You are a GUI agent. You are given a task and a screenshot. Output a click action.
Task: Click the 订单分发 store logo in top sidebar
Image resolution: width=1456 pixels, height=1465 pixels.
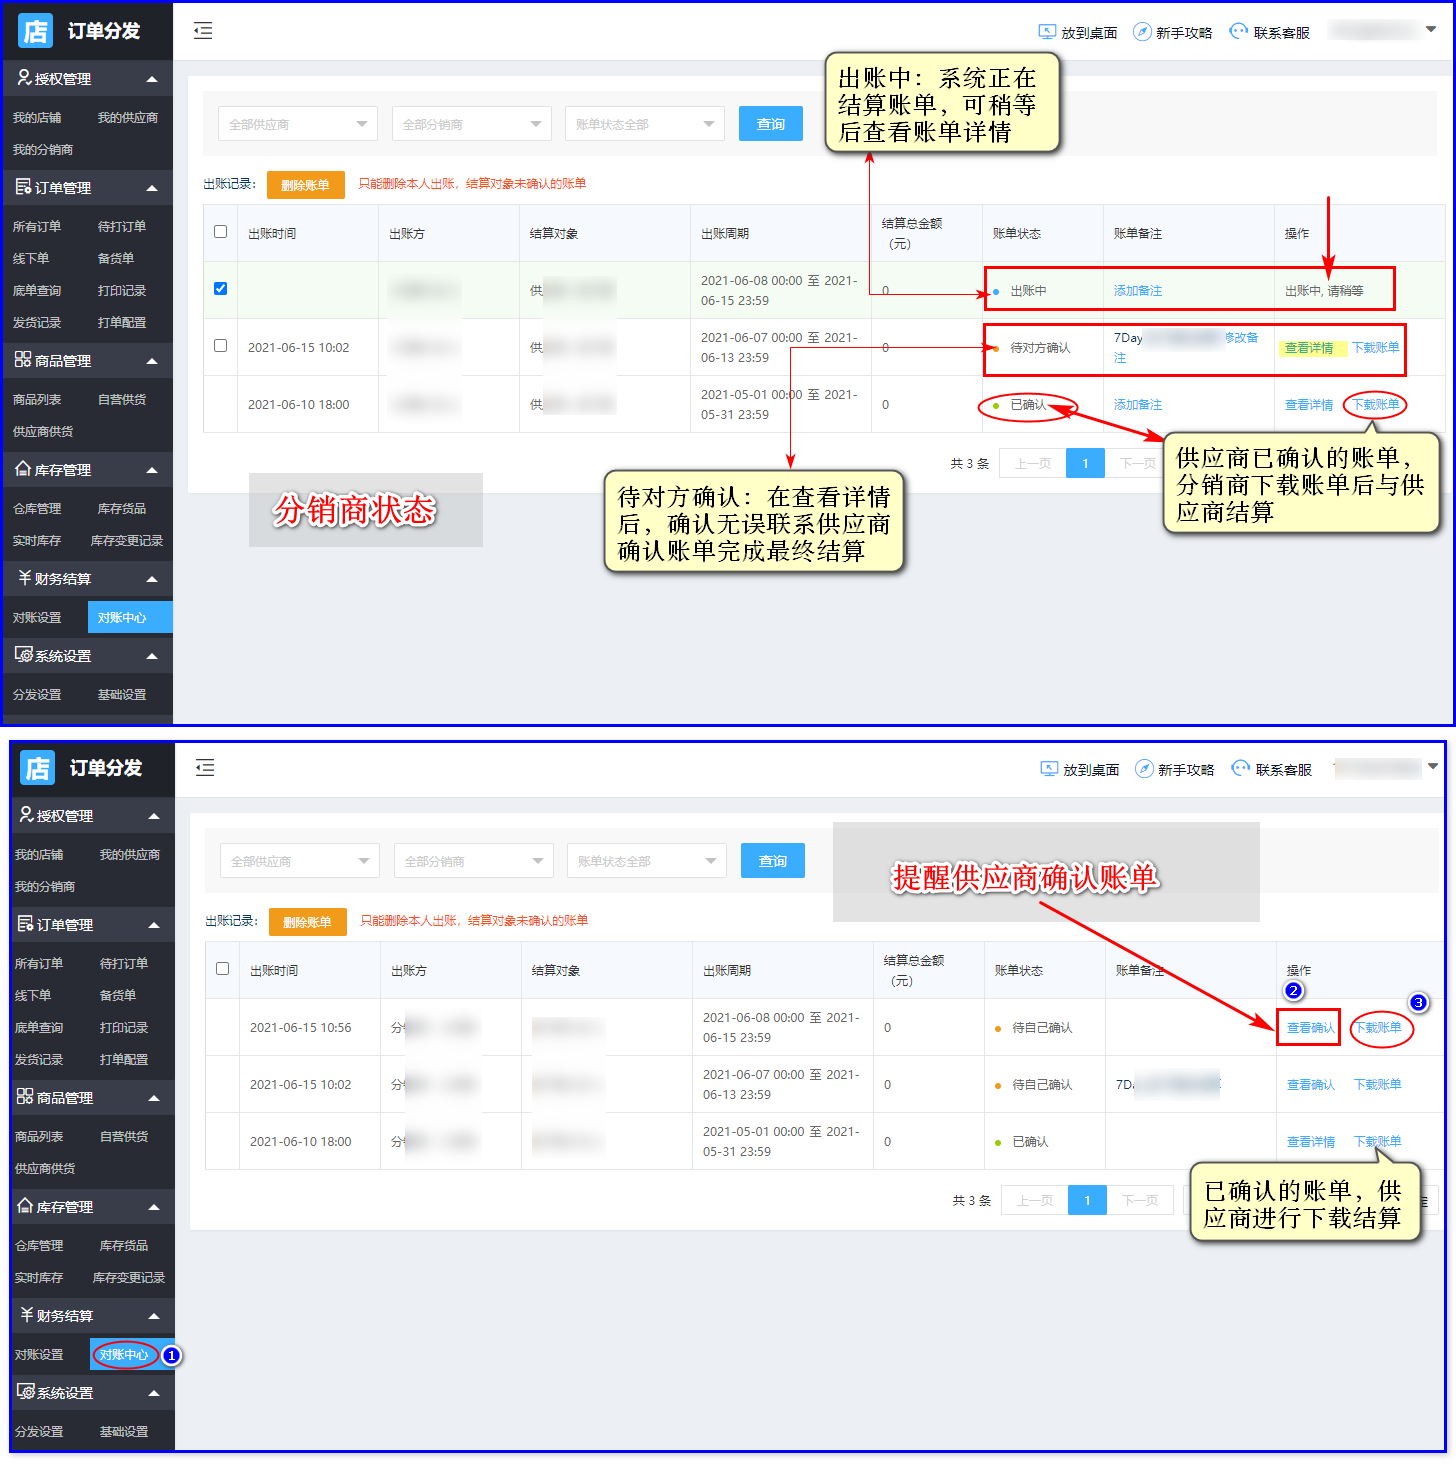(36, 31)
